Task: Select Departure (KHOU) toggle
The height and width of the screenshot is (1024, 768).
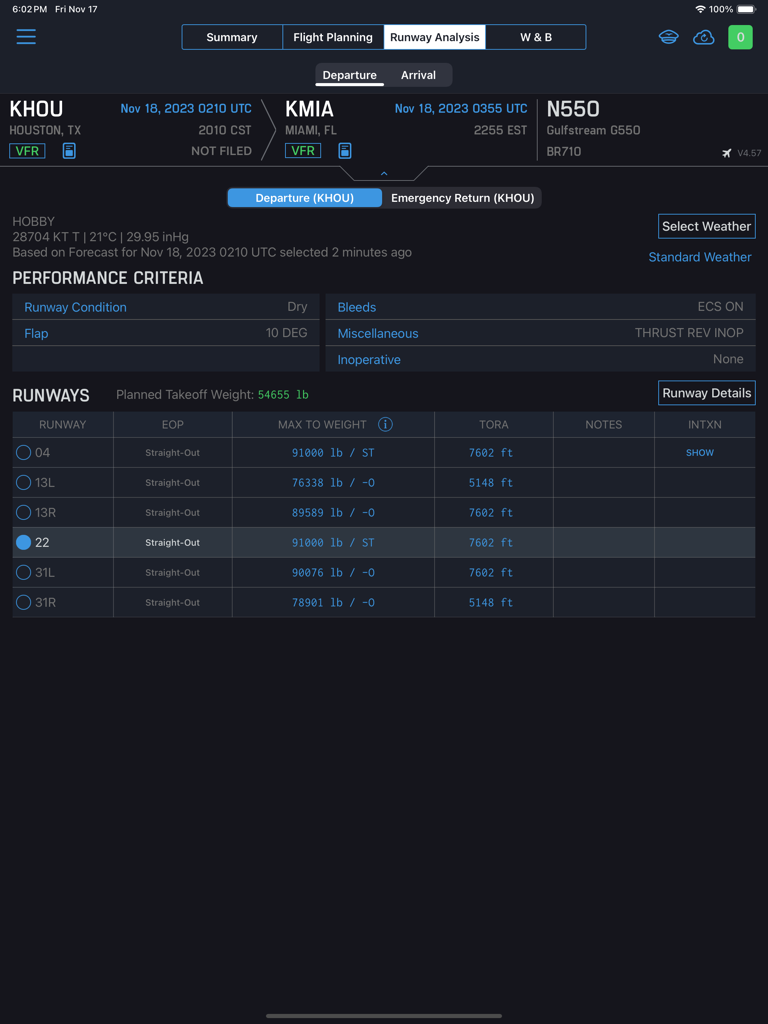Action: (x=305, y=198)
